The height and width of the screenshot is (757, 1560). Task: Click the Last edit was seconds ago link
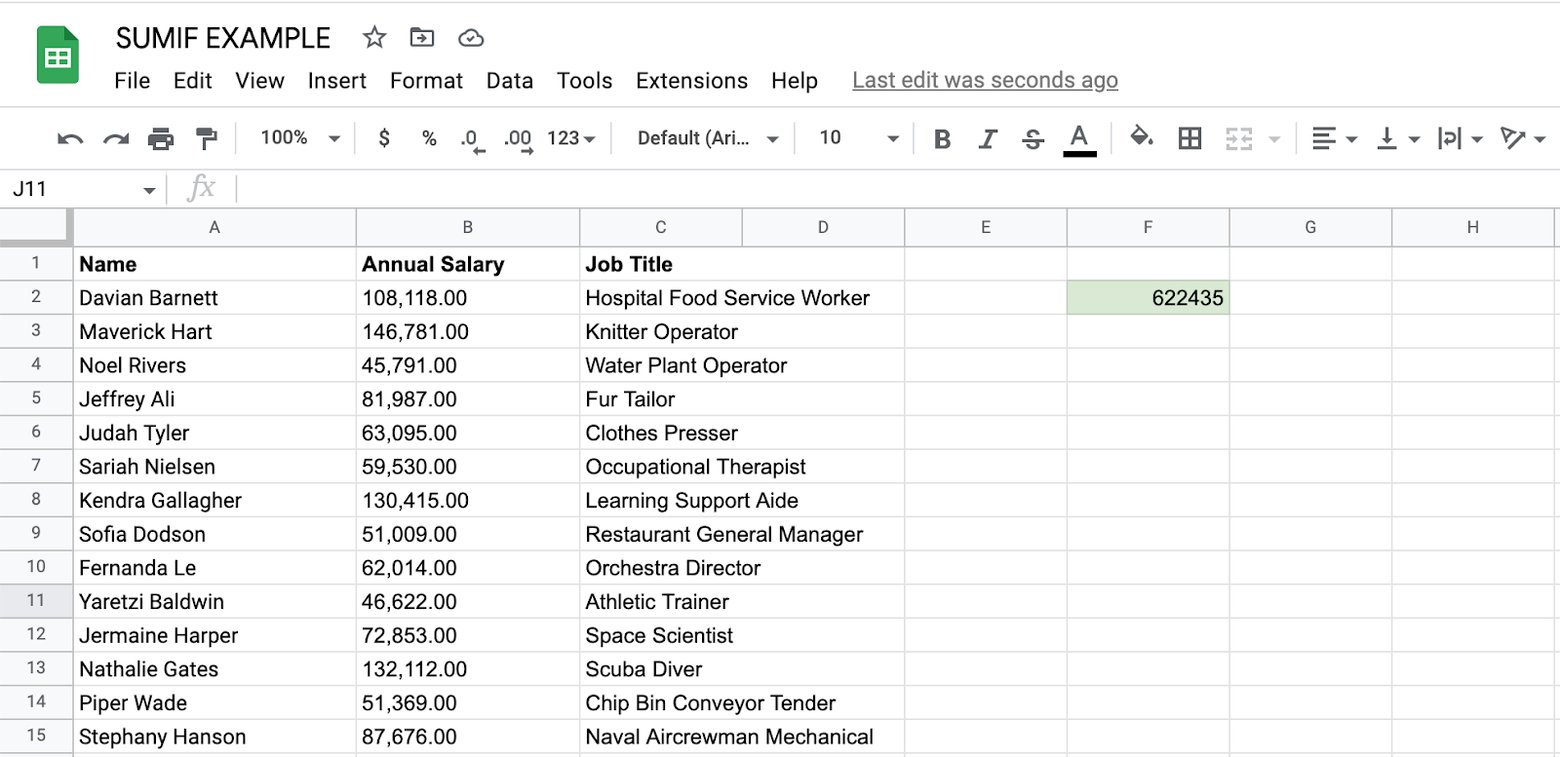(984, 80)
